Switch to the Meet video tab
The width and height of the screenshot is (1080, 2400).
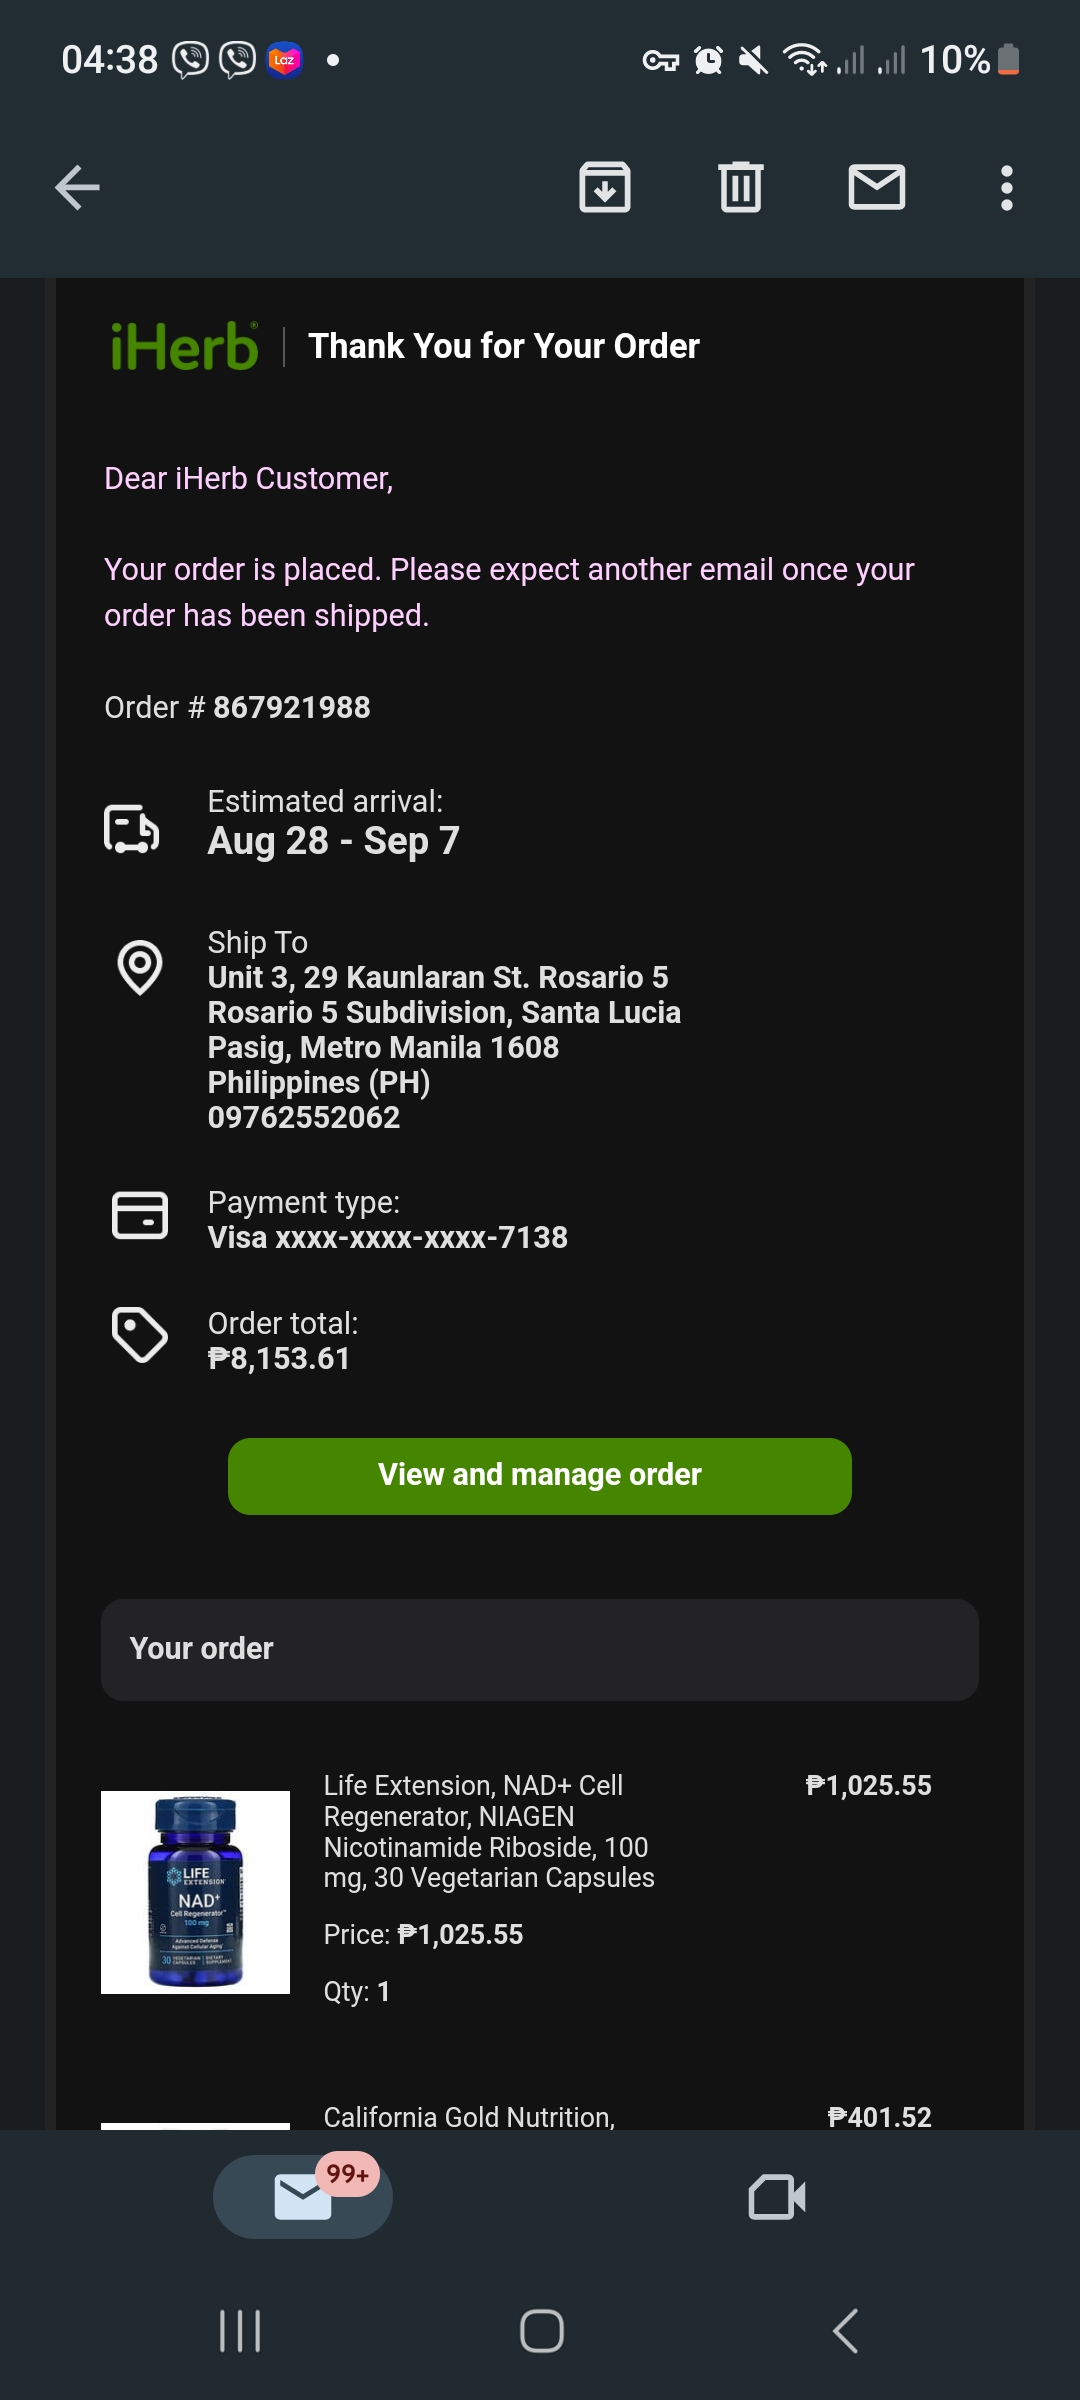(x=777, y=2197)
